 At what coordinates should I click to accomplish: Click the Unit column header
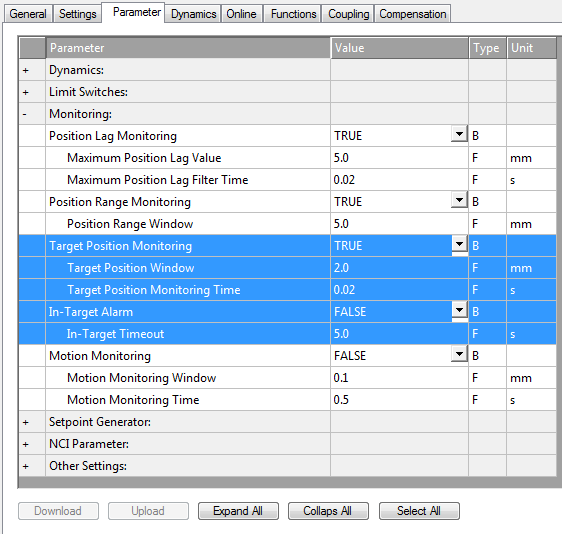[532, 48]
